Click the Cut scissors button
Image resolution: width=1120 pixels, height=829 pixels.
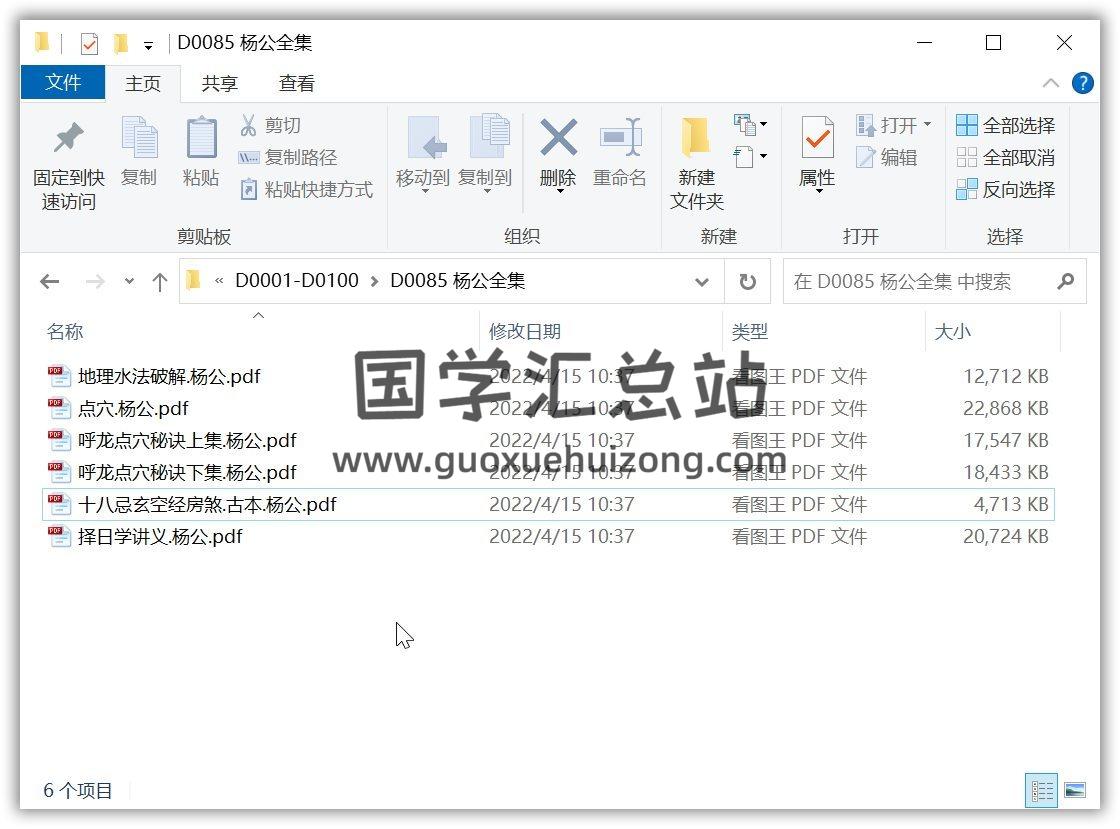point(270,126)
